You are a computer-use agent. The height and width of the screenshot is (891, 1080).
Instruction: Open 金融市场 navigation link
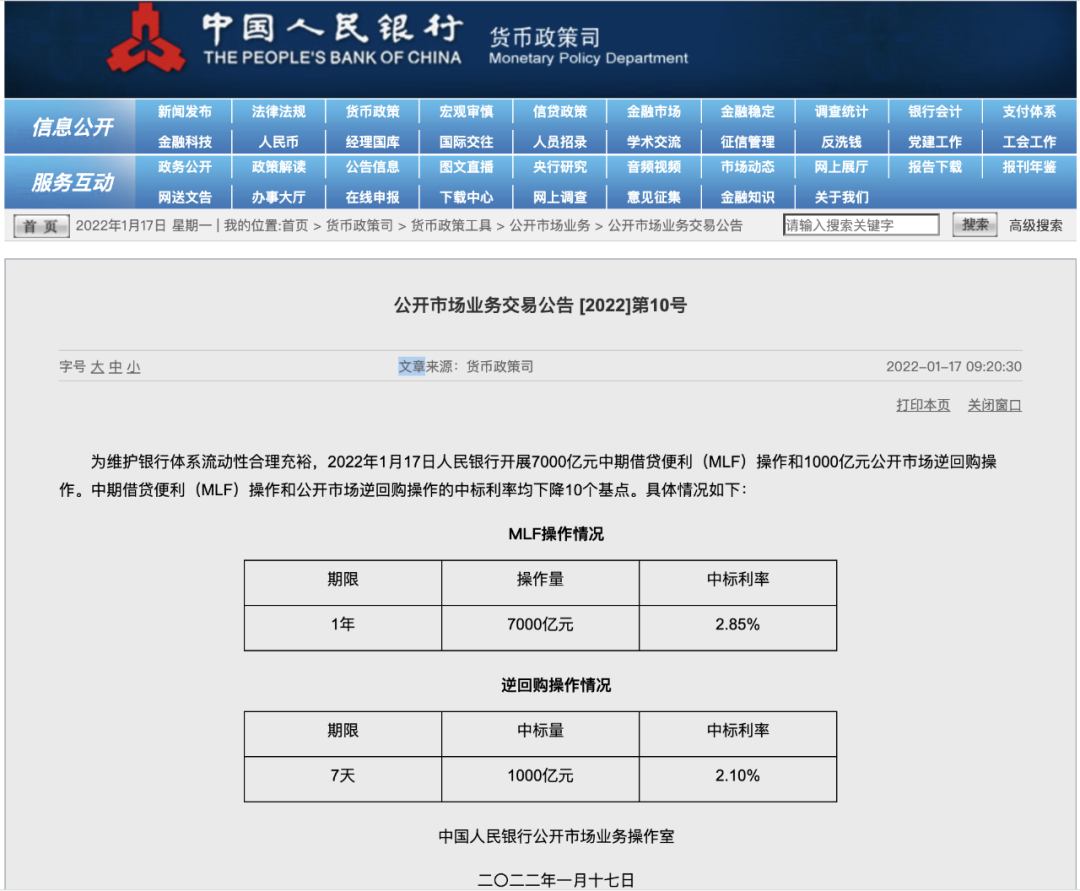tap(654, 112)
